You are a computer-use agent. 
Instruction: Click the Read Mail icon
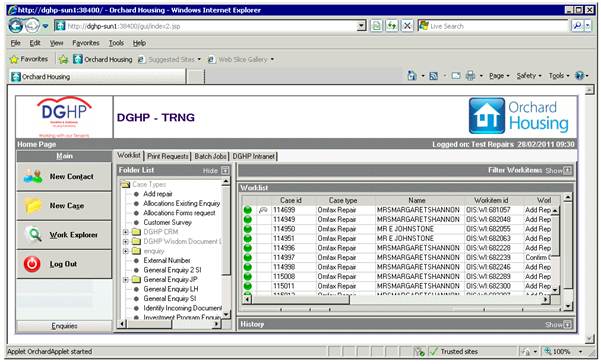pos(456,76)
